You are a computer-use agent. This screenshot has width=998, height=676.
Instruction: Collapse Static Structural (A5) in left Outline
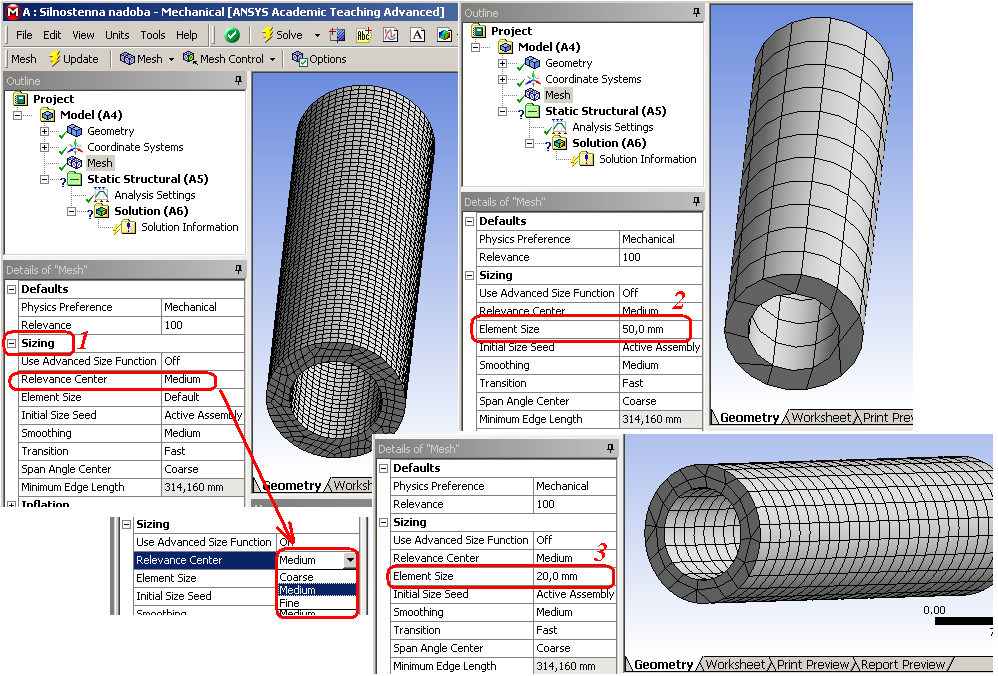(x=44, y=180)
